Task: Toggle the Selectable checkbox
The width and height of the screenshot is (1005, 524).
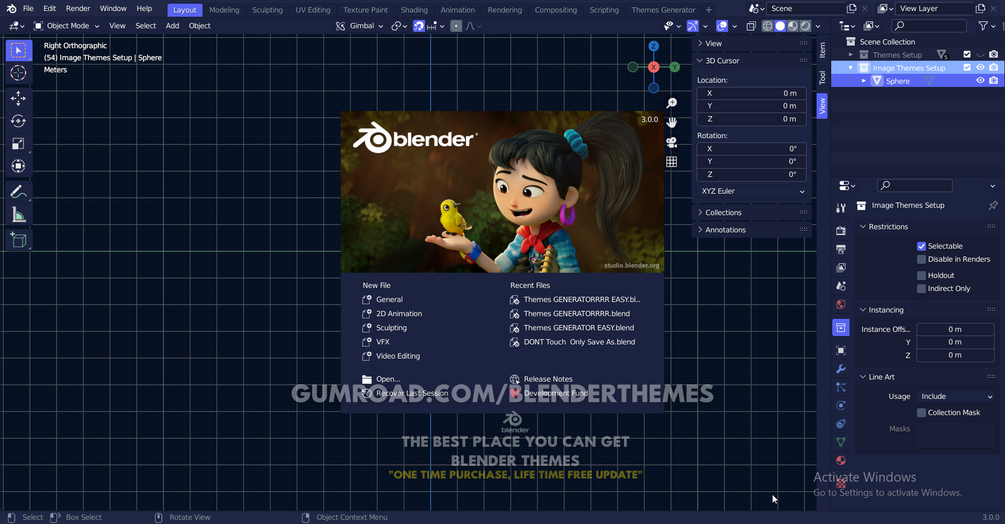Action: click(922, 246)
